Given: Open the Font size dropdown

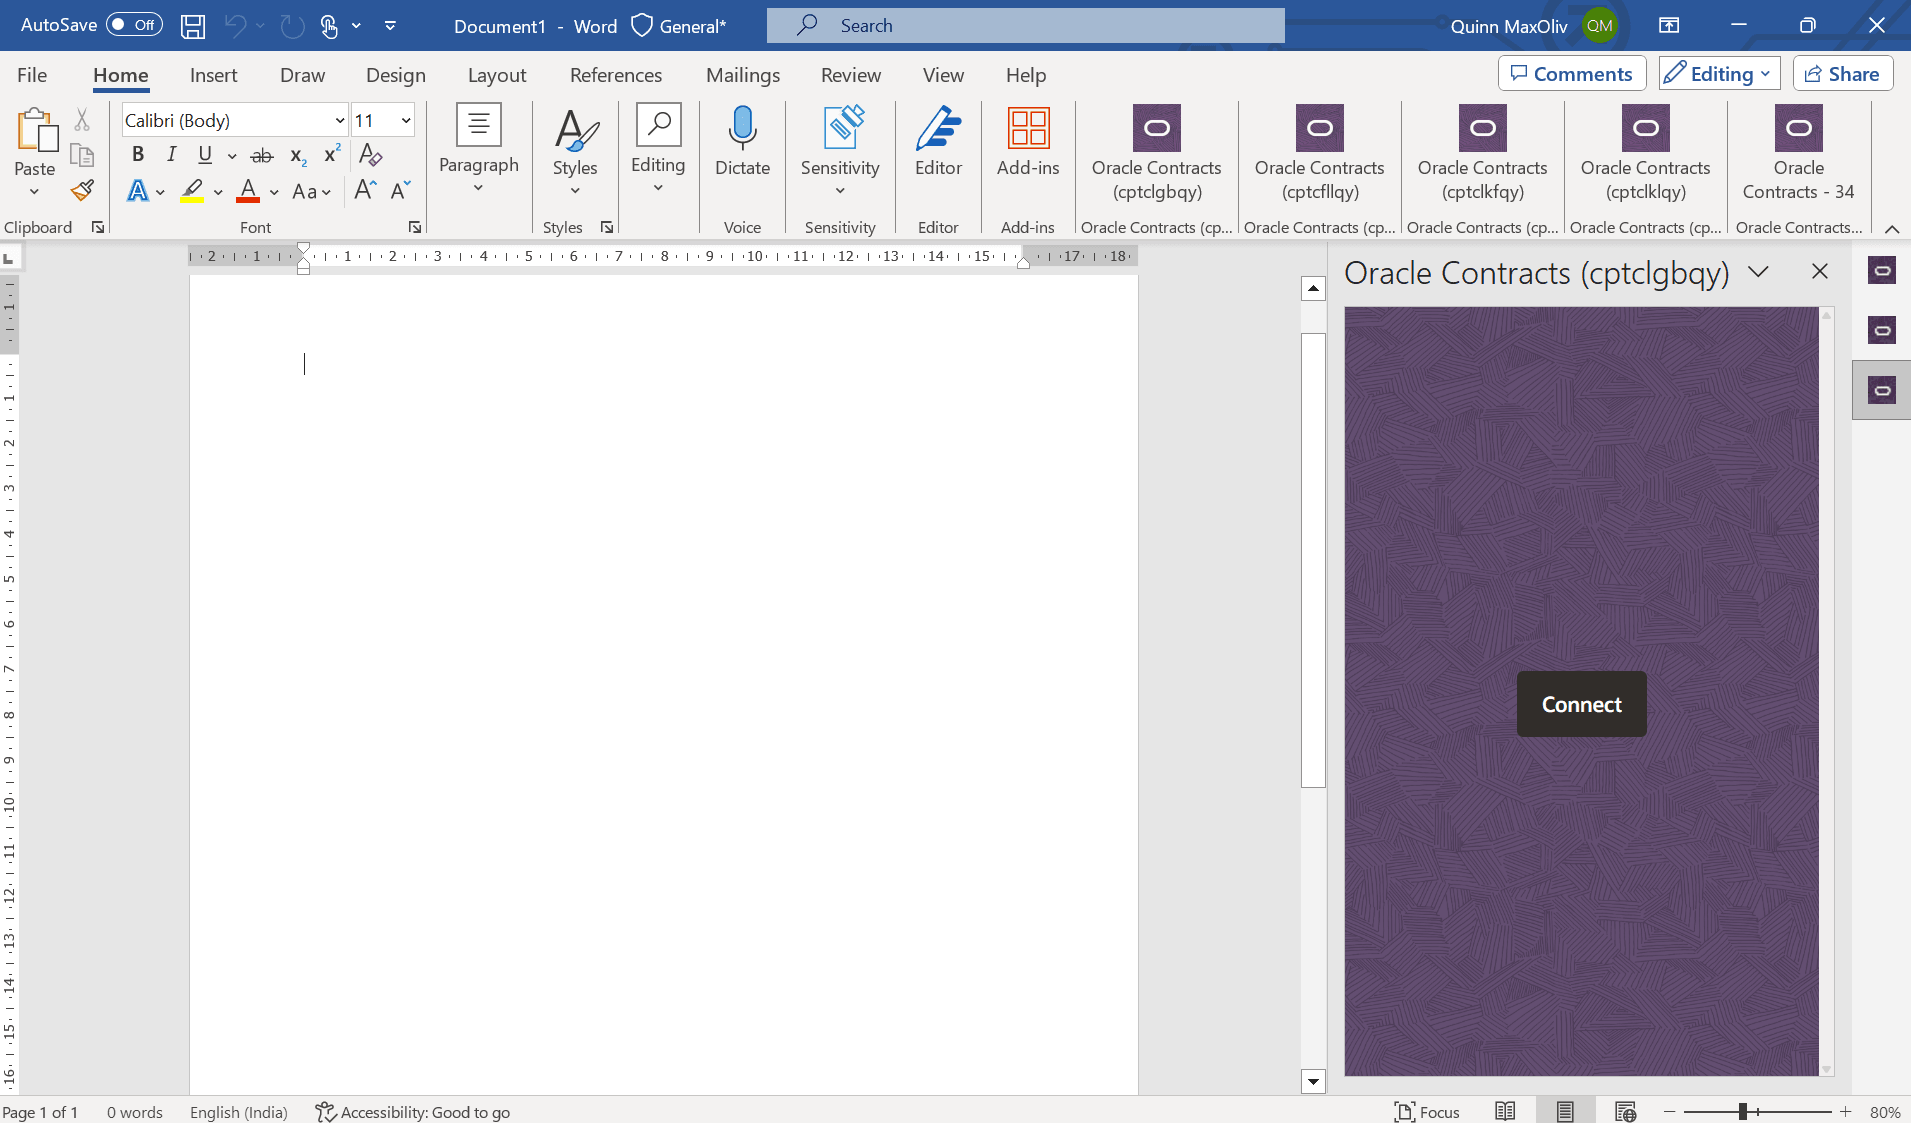Looking at the screenshot, I should (406, 121).
